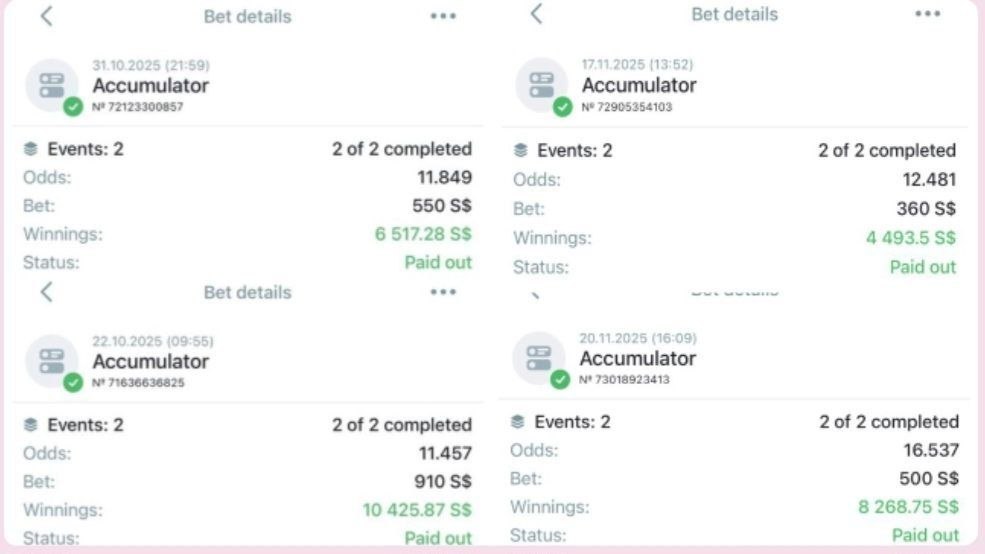Tap accumulator icon of bet 73018923413
This screenshot has height=554, width=985.
coord(539,359)
